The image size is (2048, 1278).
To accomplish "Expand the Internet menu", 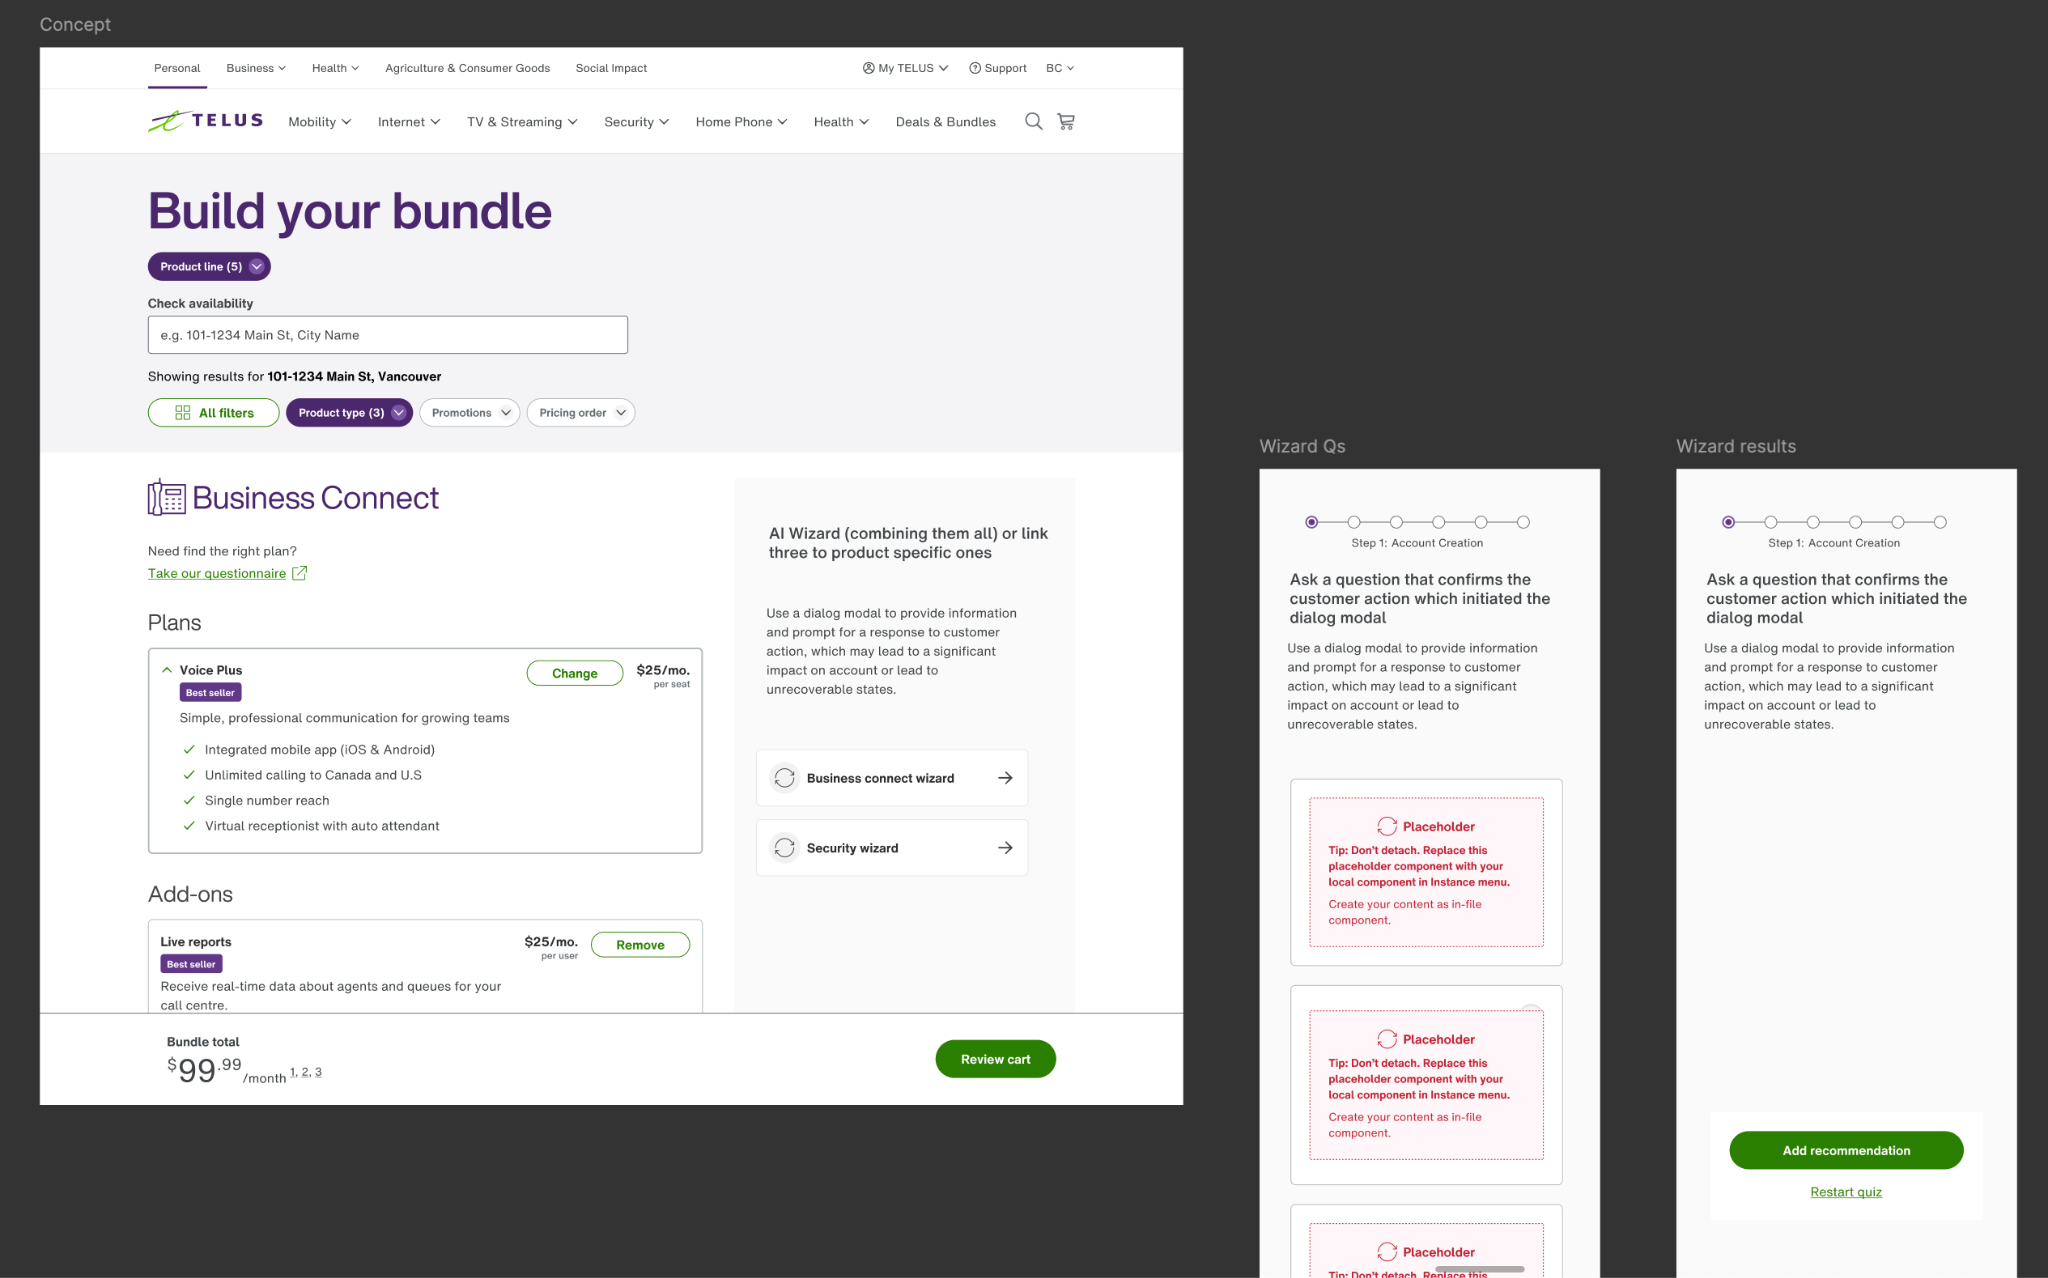I will pyautogui.click(x=409, y=122).
